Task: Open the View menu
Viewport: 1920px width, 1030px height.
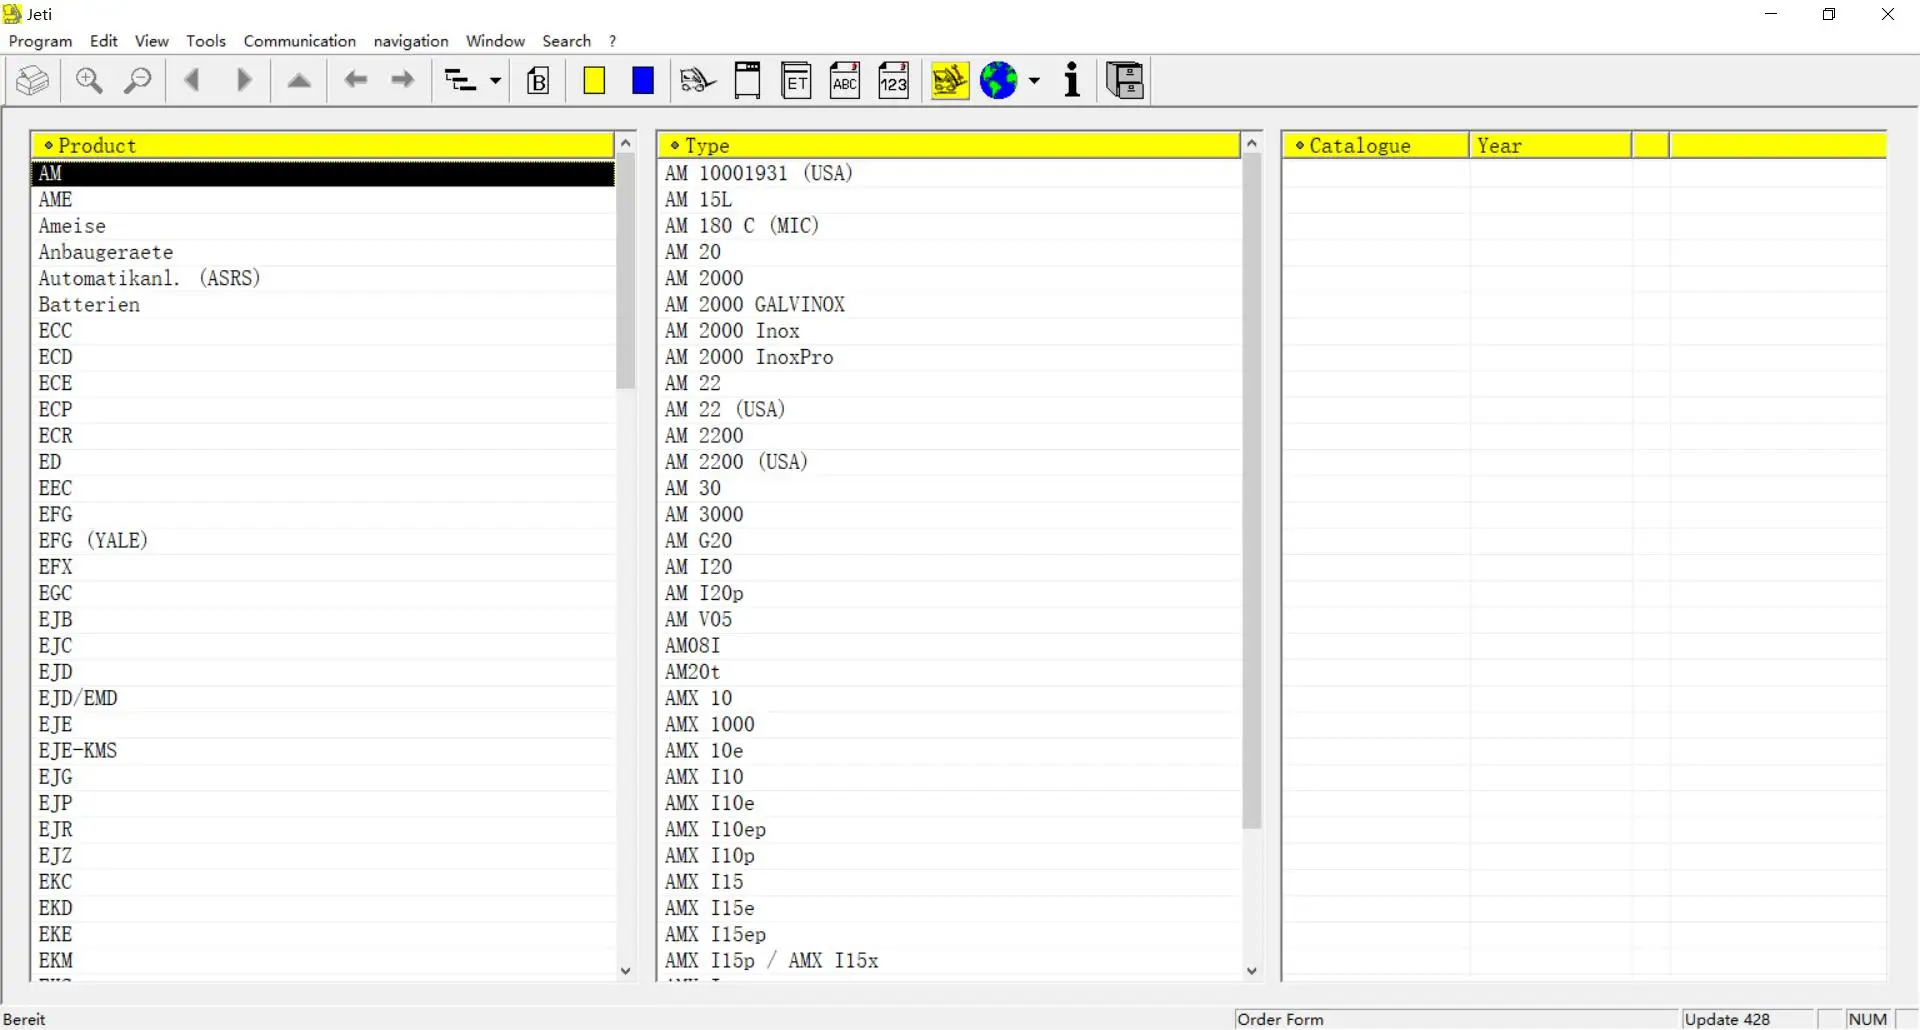Action: 152,41
